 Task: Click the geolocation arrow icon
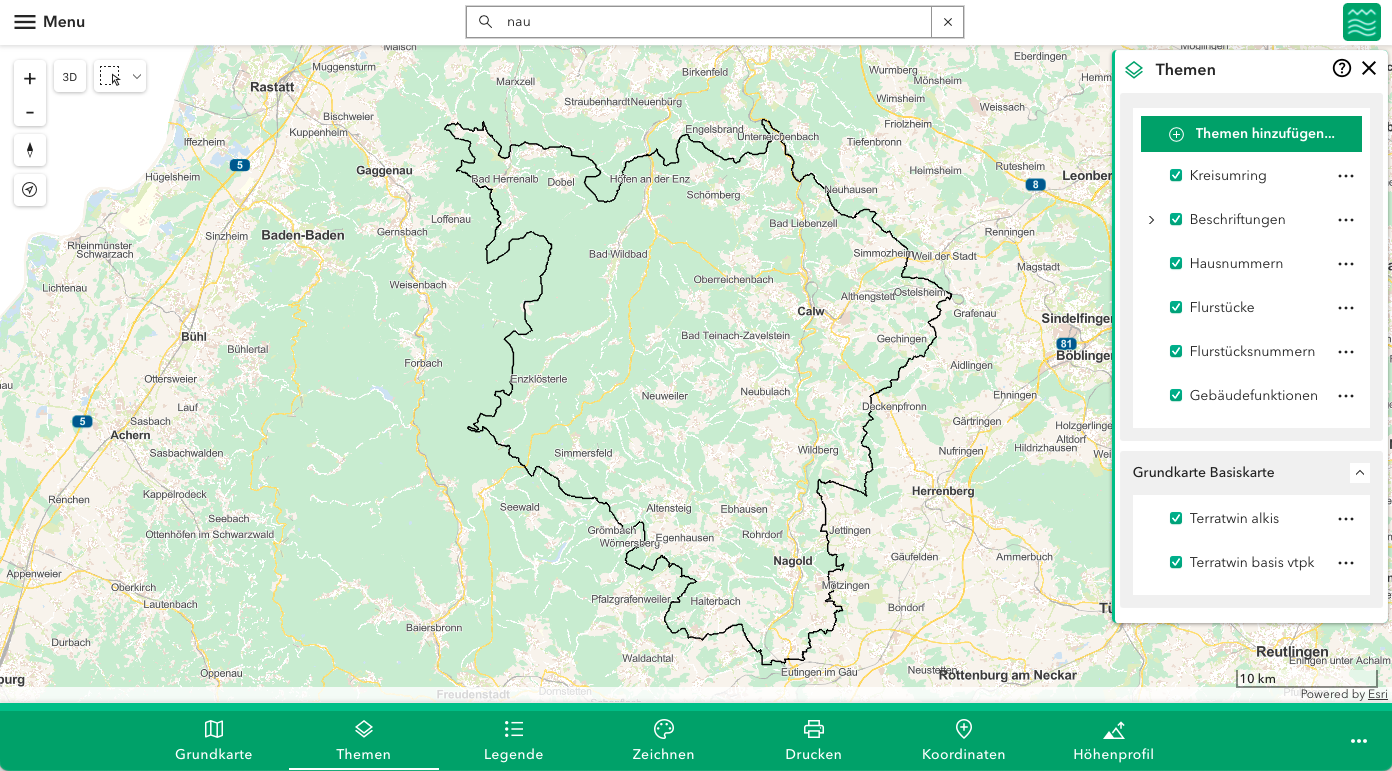click(29, 190)
